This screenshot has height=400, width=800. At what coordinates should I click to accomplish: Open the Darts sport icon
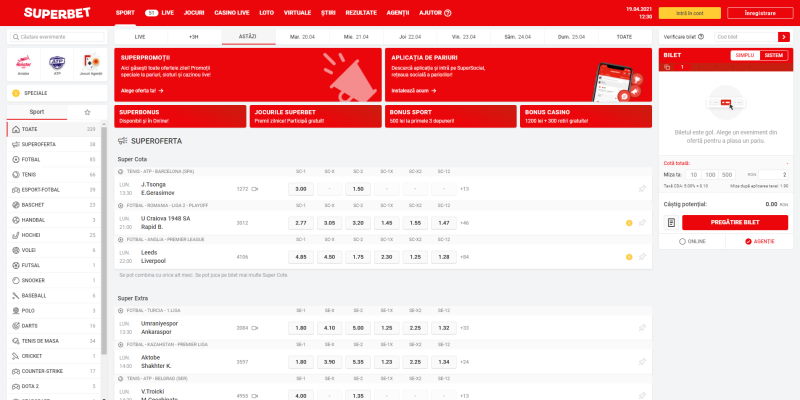16,326
